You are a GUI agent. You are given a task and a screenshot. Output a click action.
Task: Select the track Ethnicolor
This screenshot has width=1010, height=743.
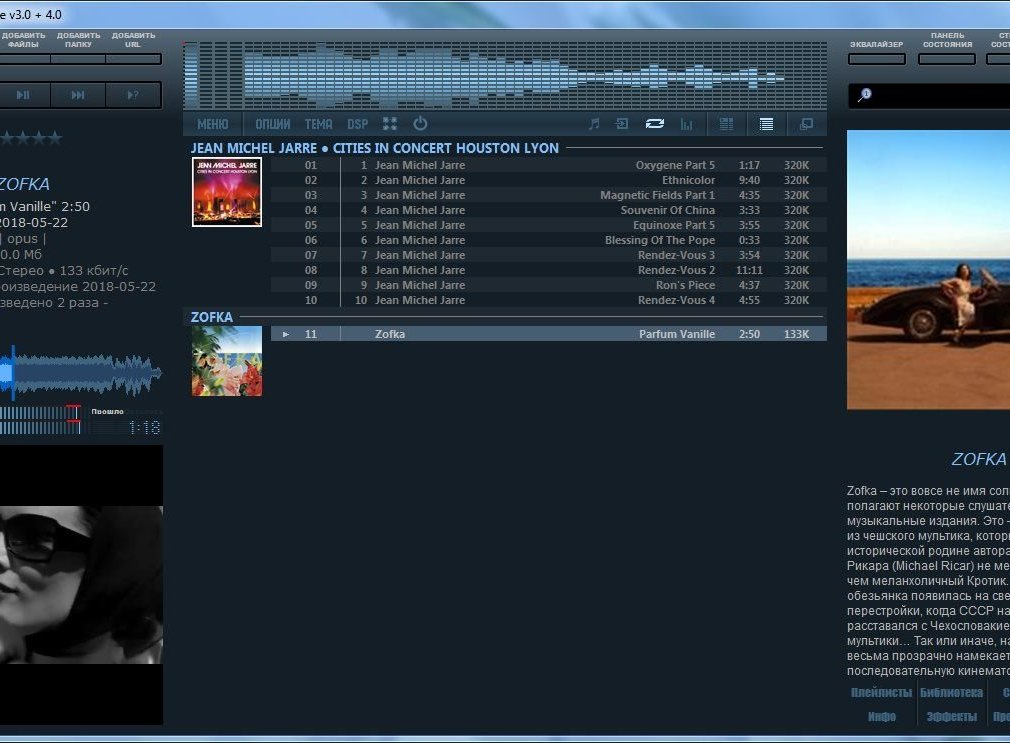[549, 180]
